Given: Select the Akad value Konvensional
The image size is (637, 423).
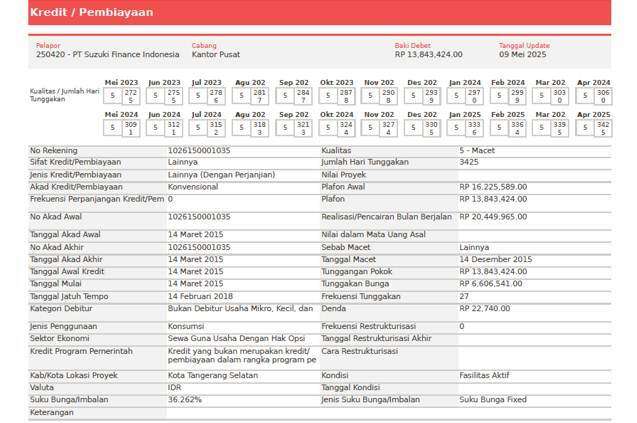Looking at the screenshot, I should click(193, 187).
